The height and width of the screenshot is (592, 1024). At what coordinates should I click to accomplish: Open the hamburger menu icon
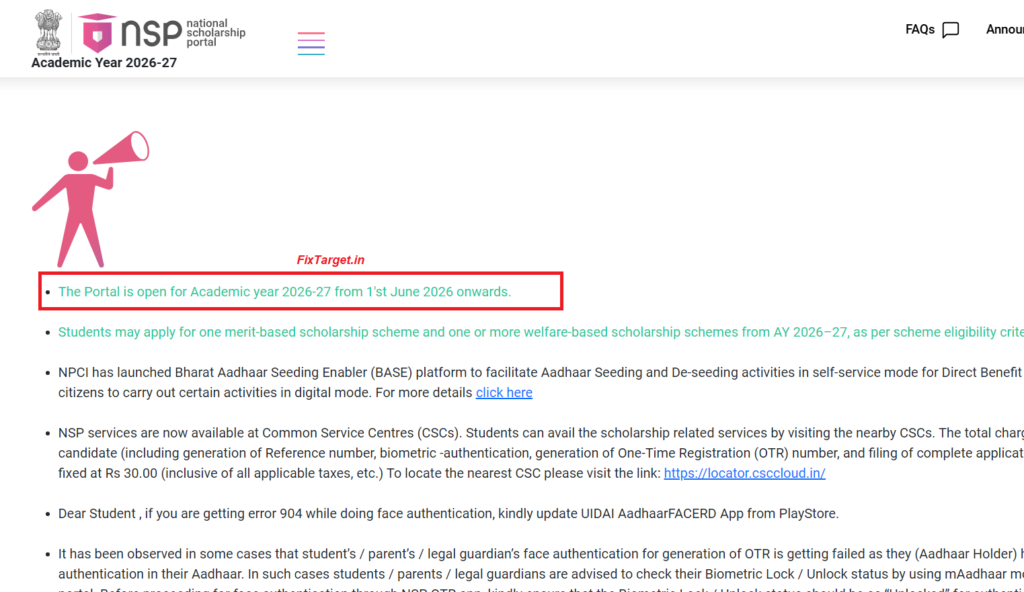[311, 43]
